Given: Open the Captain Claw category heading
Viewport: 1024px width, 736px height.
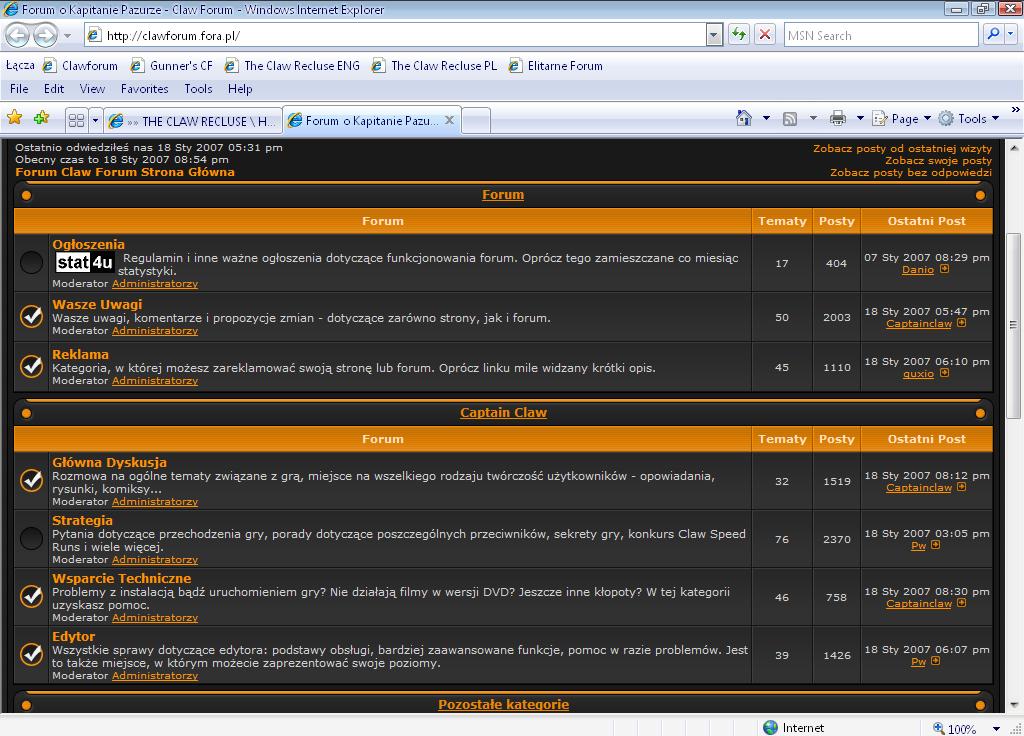Looking at the screenshot, I should (x=503, y=413).
